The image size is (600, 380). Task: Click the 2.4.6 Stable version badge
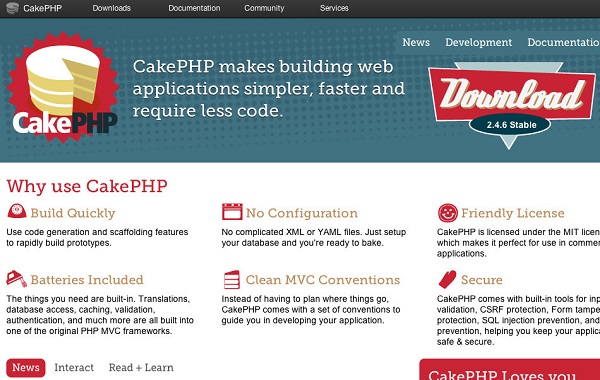point(511,125)
